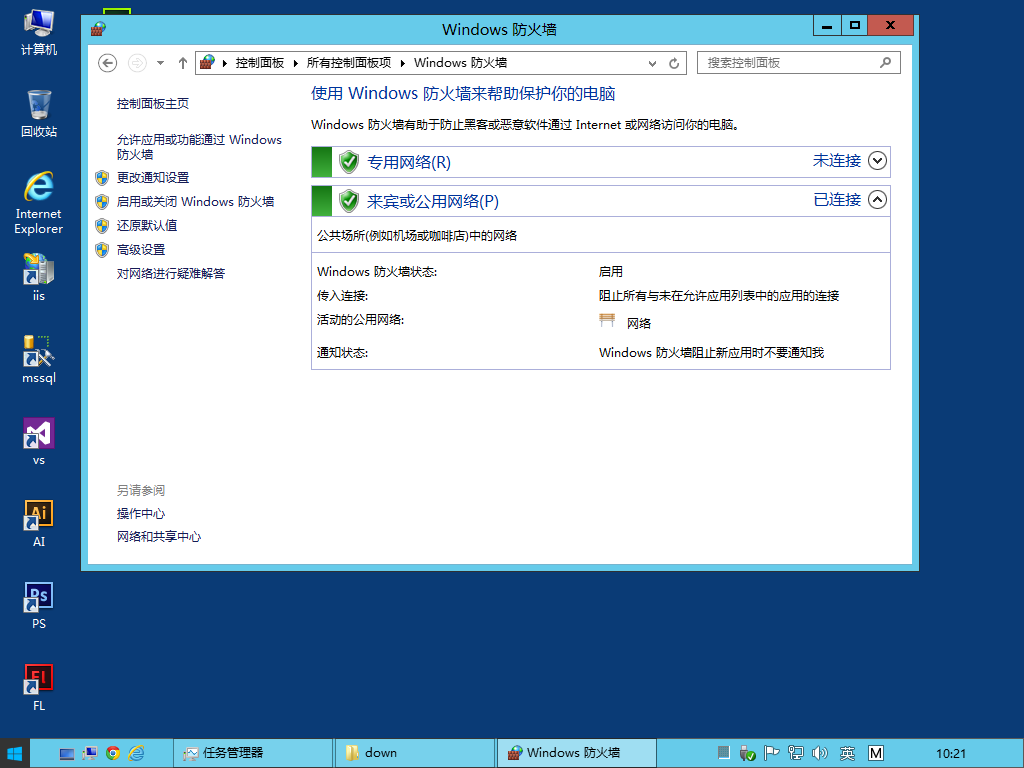Click the show desktop icon in taskbar
The image size is (1024, 768).
click(x=67, y=754)
